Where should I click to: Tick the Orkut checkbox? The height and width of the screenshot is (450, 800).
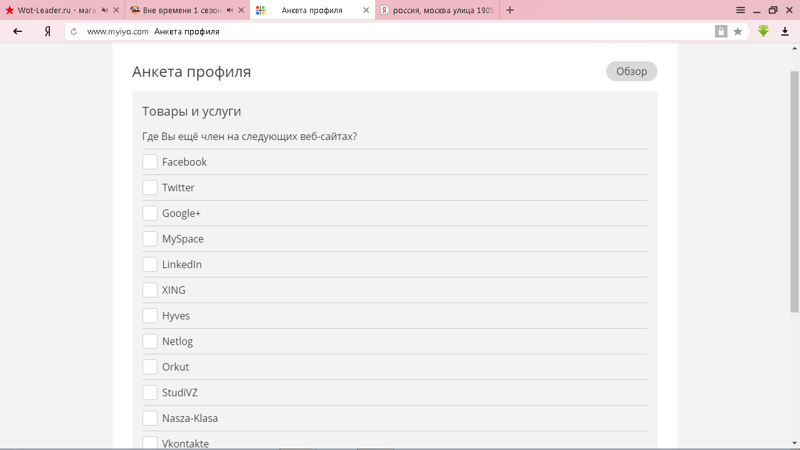150,366
